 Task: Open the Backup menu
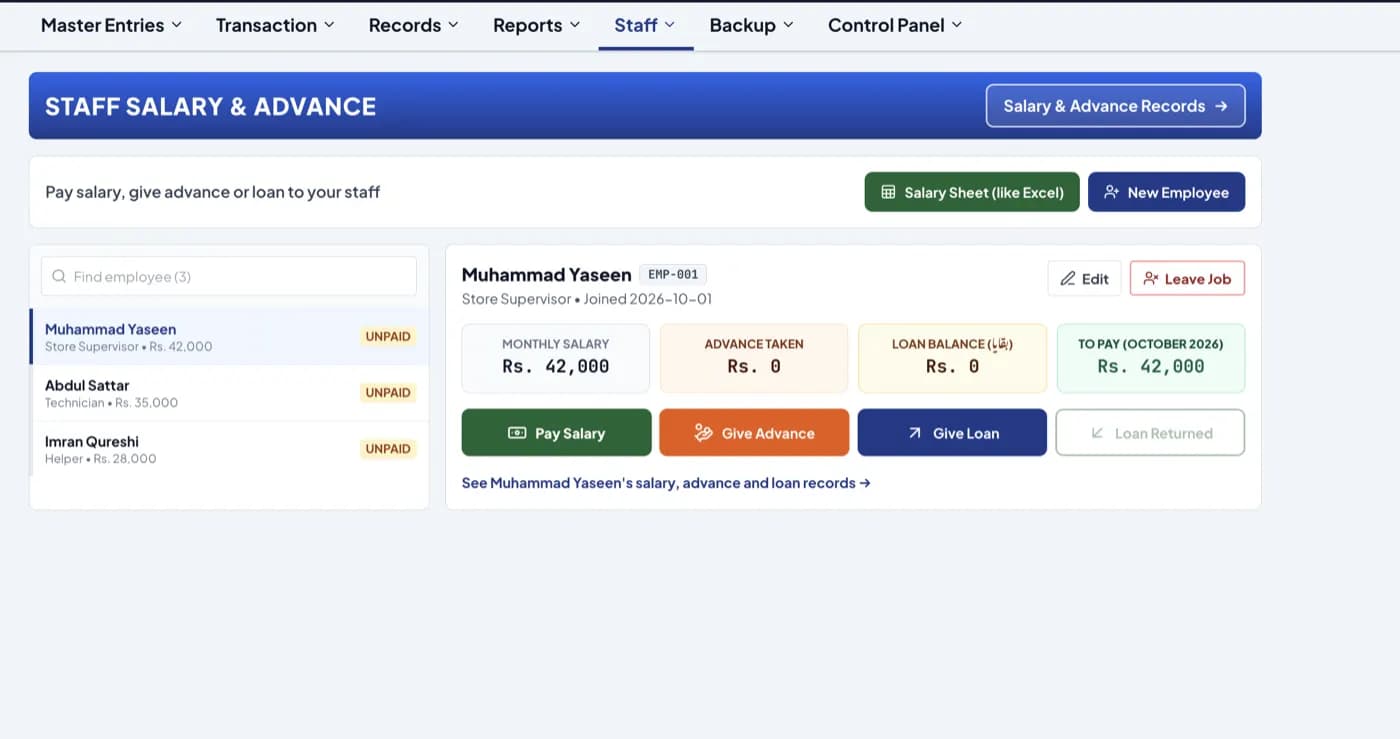[751, 25]
